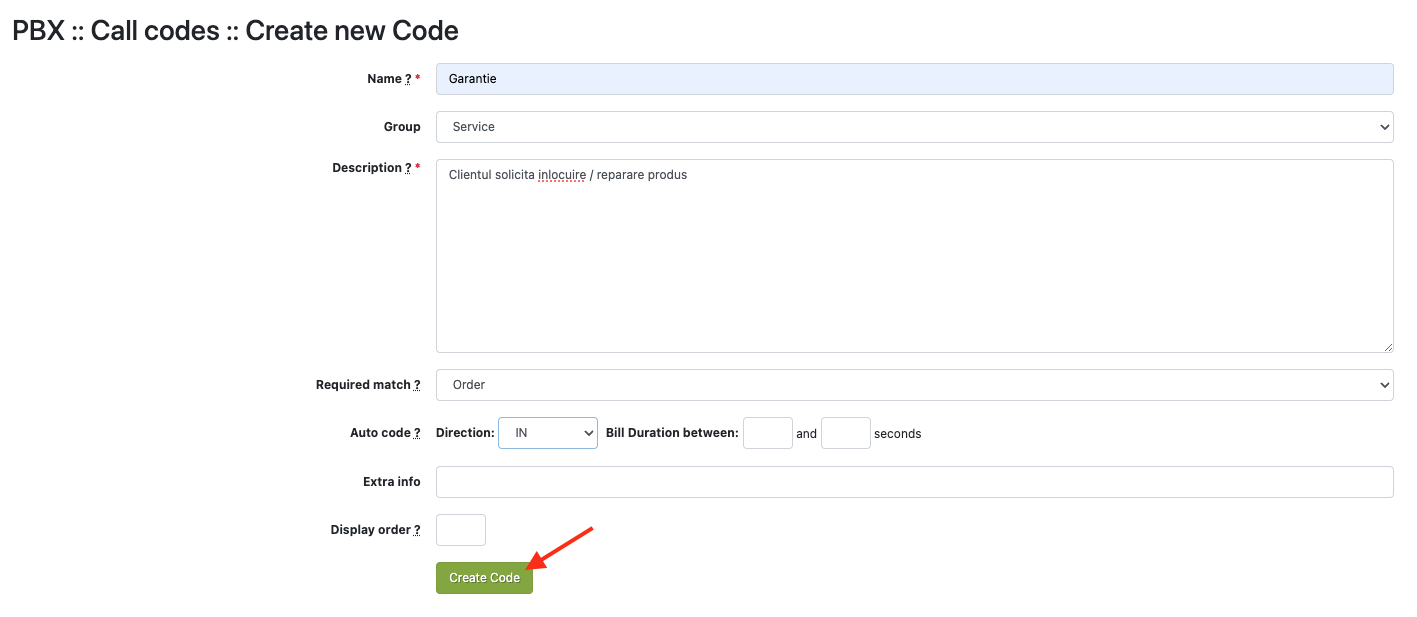Click the Group field label
This screenshot has width=1417, height=617.
(402, 127)
